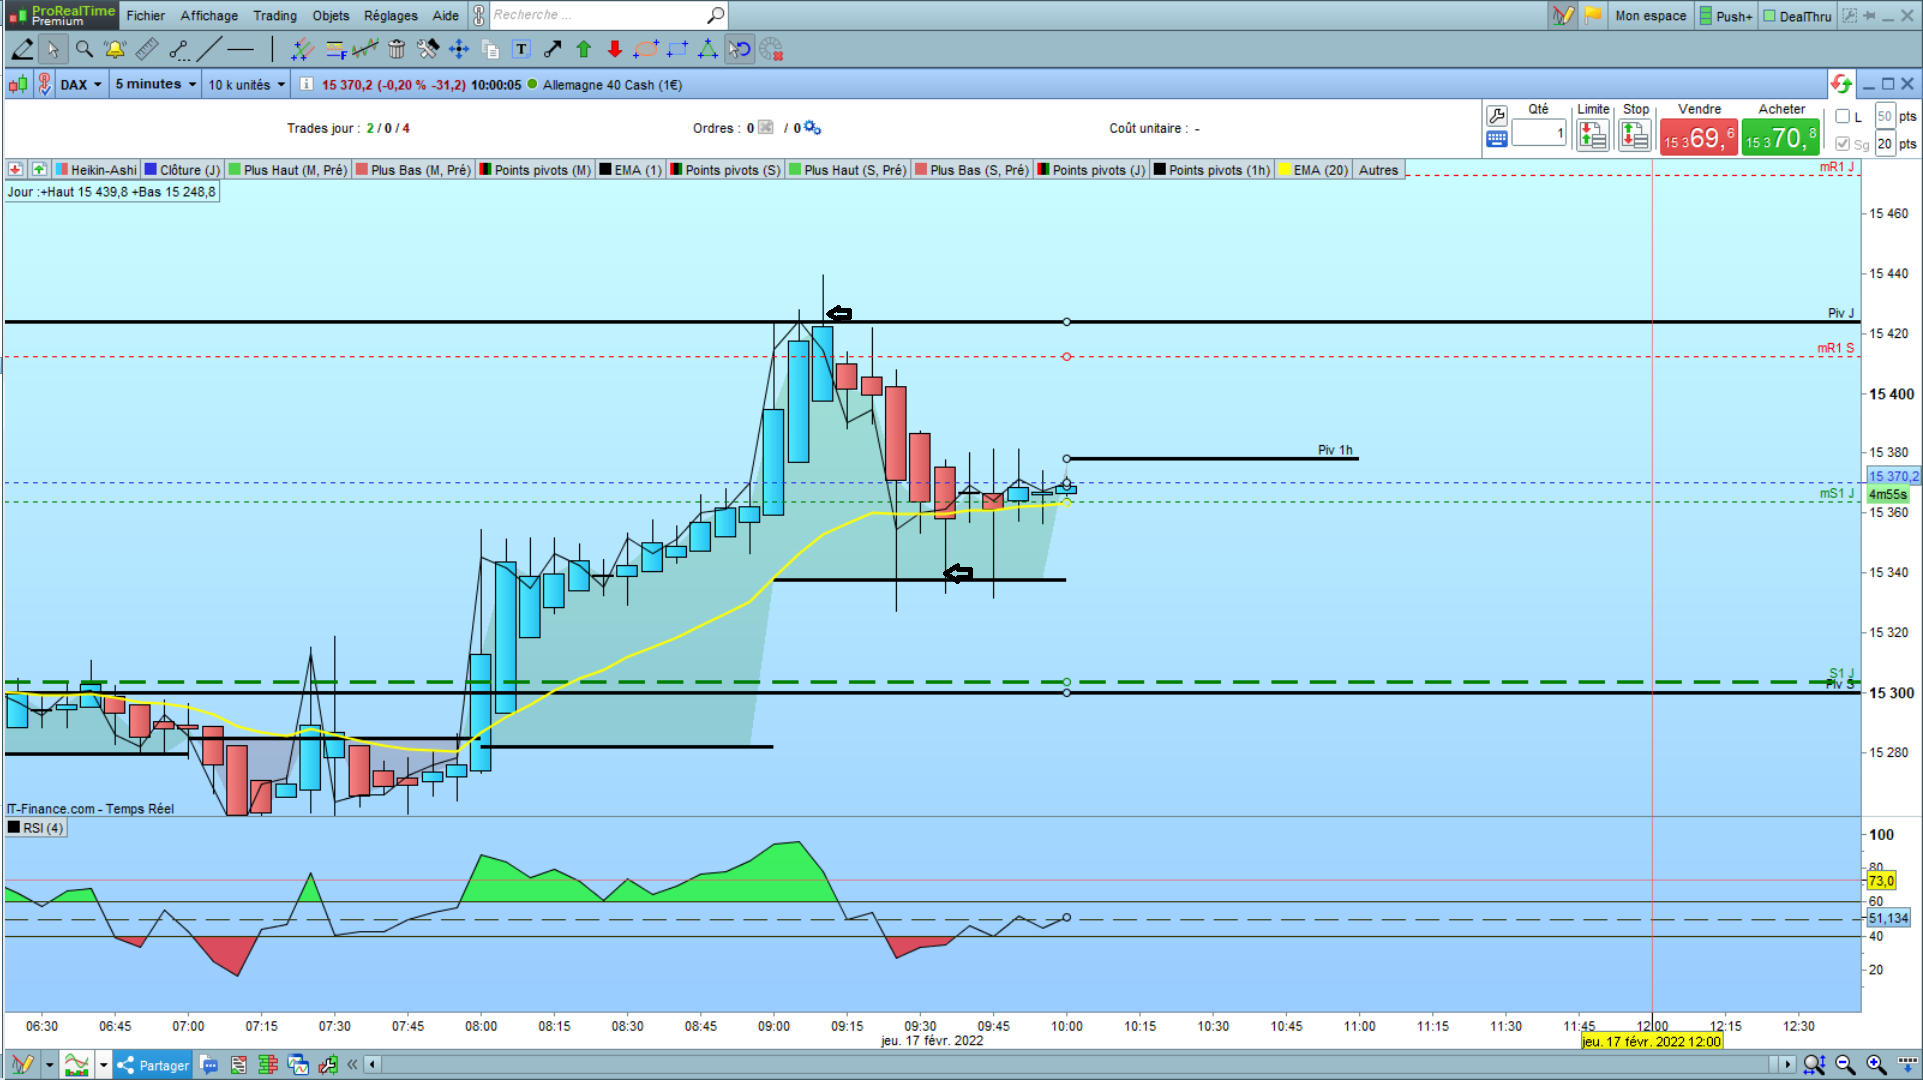Expand the 5 minutes timeframe dropdown
This screenshot has width=1923, height=1080.
pos(155,85)
